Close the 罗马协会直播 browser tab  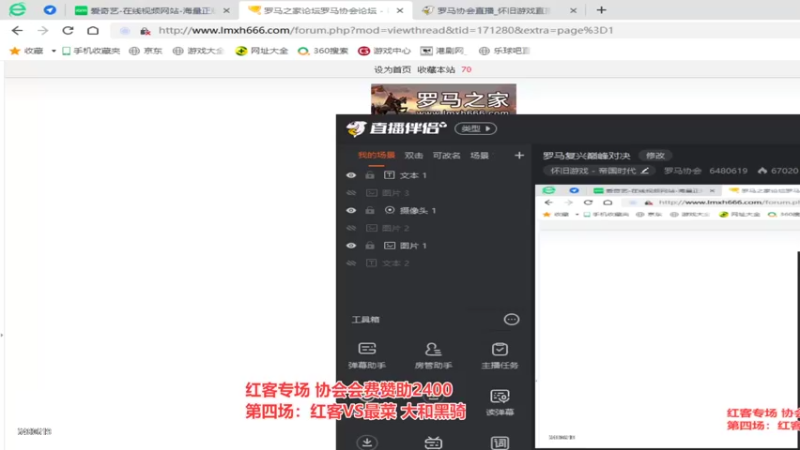[x=573, y=10]
